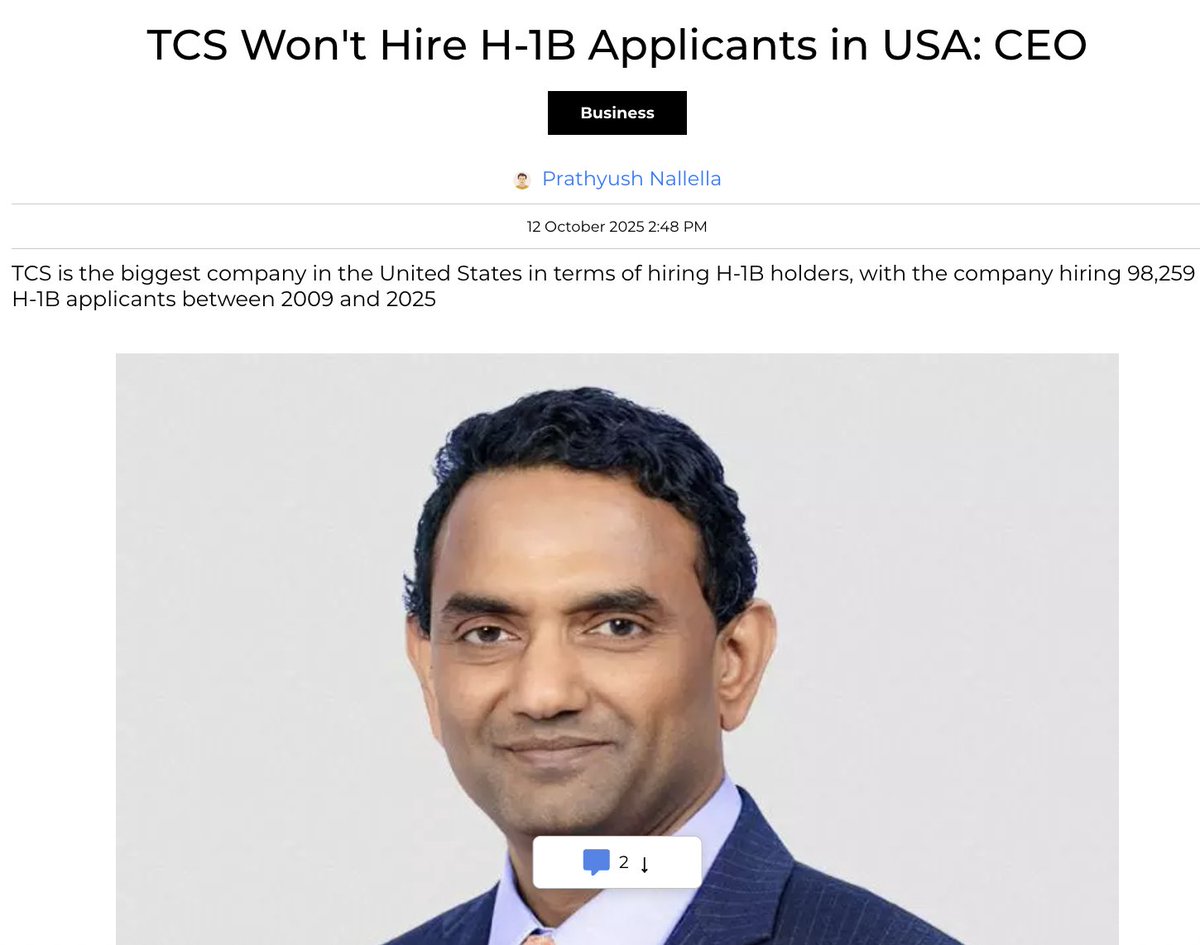Viewport: 1200px width, 945px height.
Task: Click the down arrow beside comment count
Action: tap(644, 864)
